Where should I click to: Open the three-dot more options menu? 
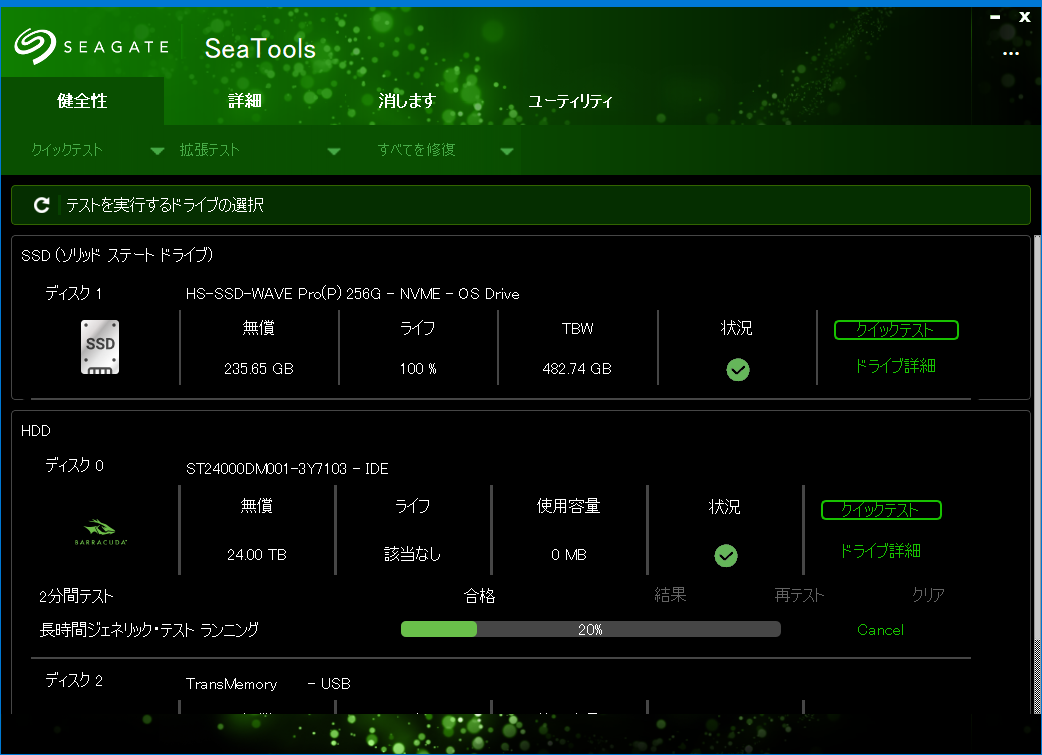(x=1010, y=54)
